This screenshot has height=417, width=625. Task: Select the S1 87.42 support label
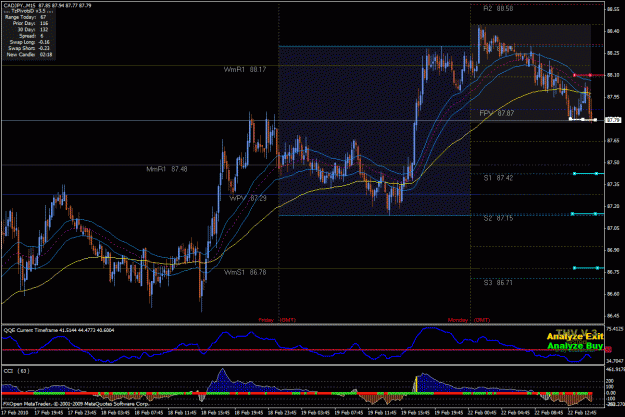(498, 178)
